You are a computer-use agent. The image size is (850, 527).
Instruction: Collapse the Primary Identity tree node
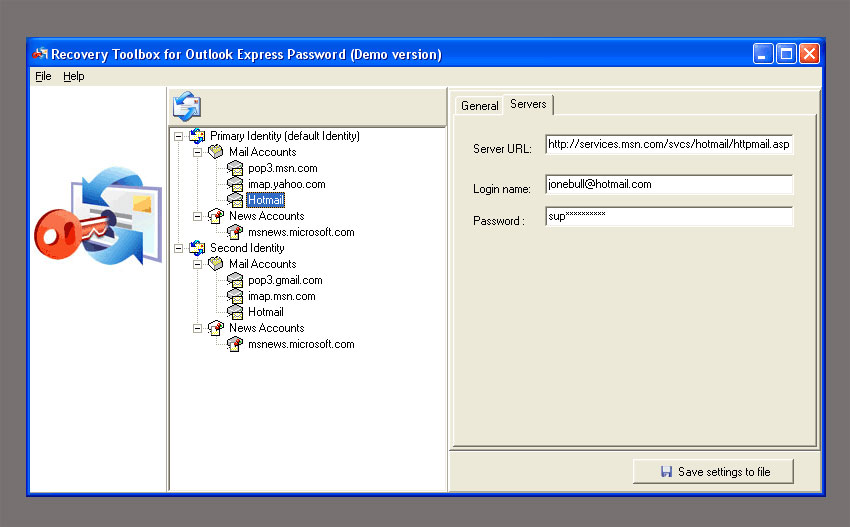tap(178, 137)
